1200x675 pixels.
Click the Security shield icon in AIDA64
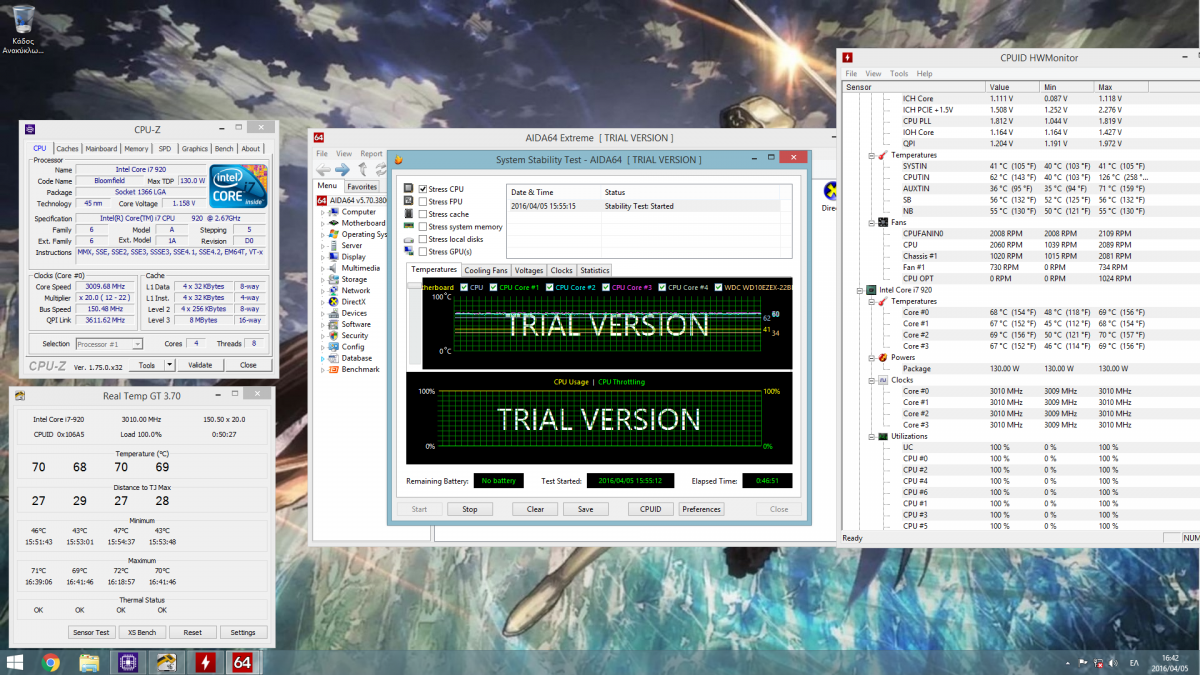pos(333,336)
